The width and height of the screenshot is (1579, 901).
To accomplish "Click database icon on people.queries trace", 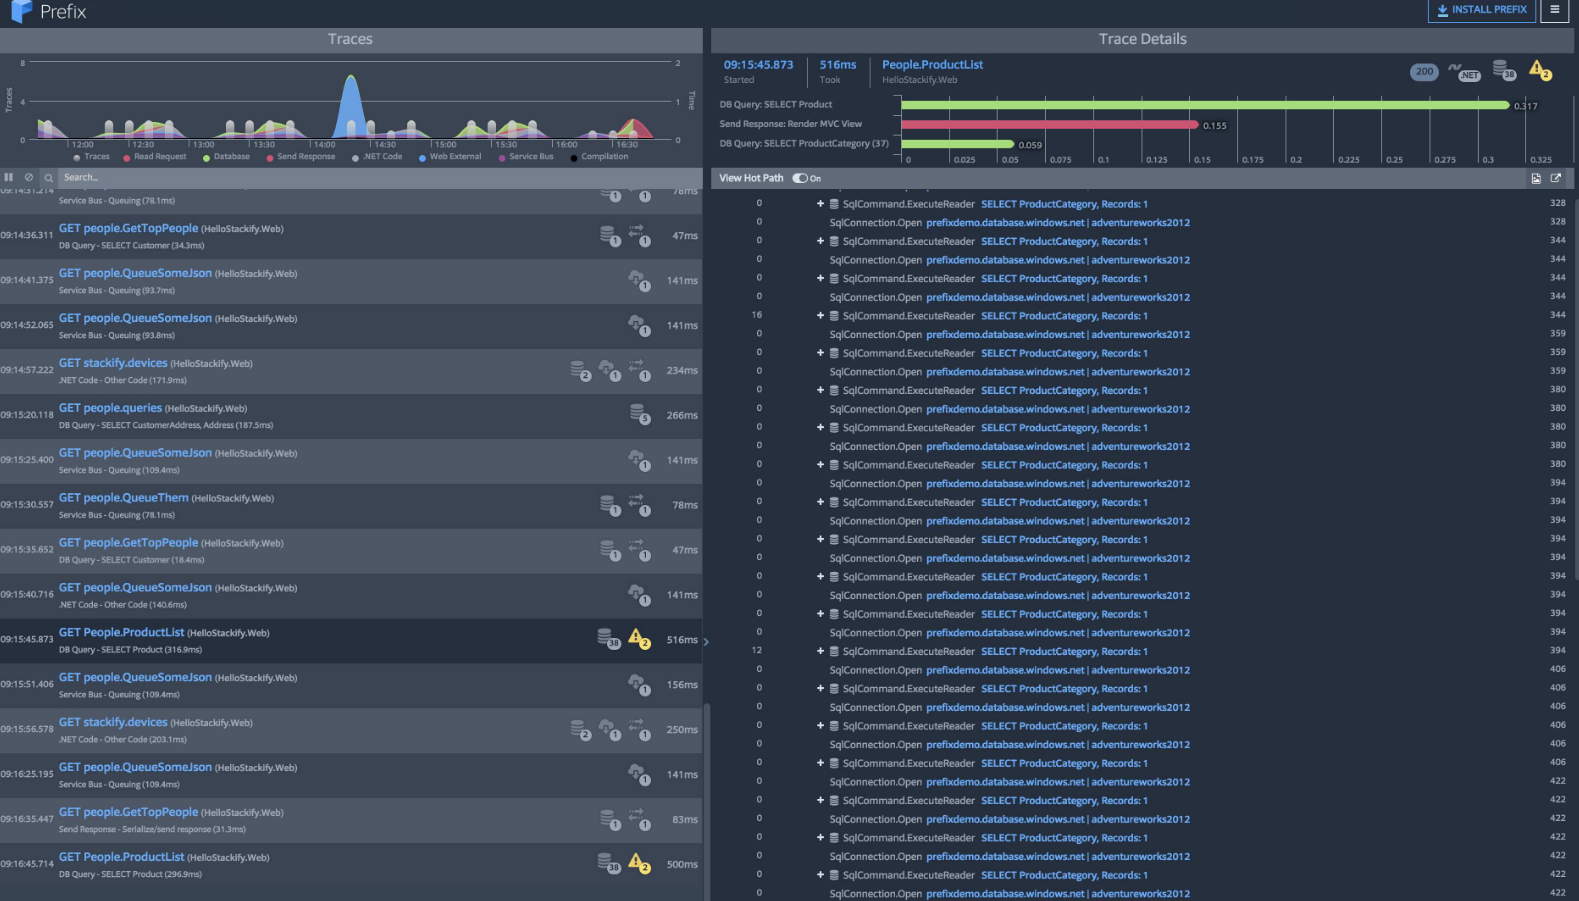I will (x=640, y=415).
